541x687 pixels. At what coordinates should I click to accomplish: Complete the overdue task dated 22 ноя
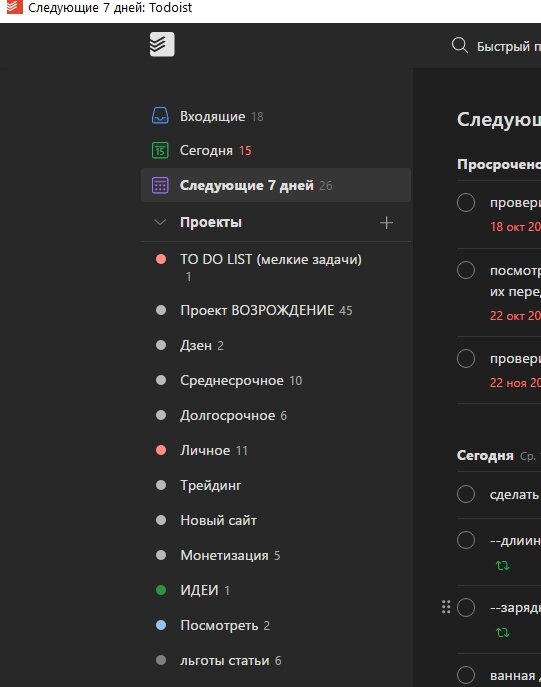pos(466,358)
